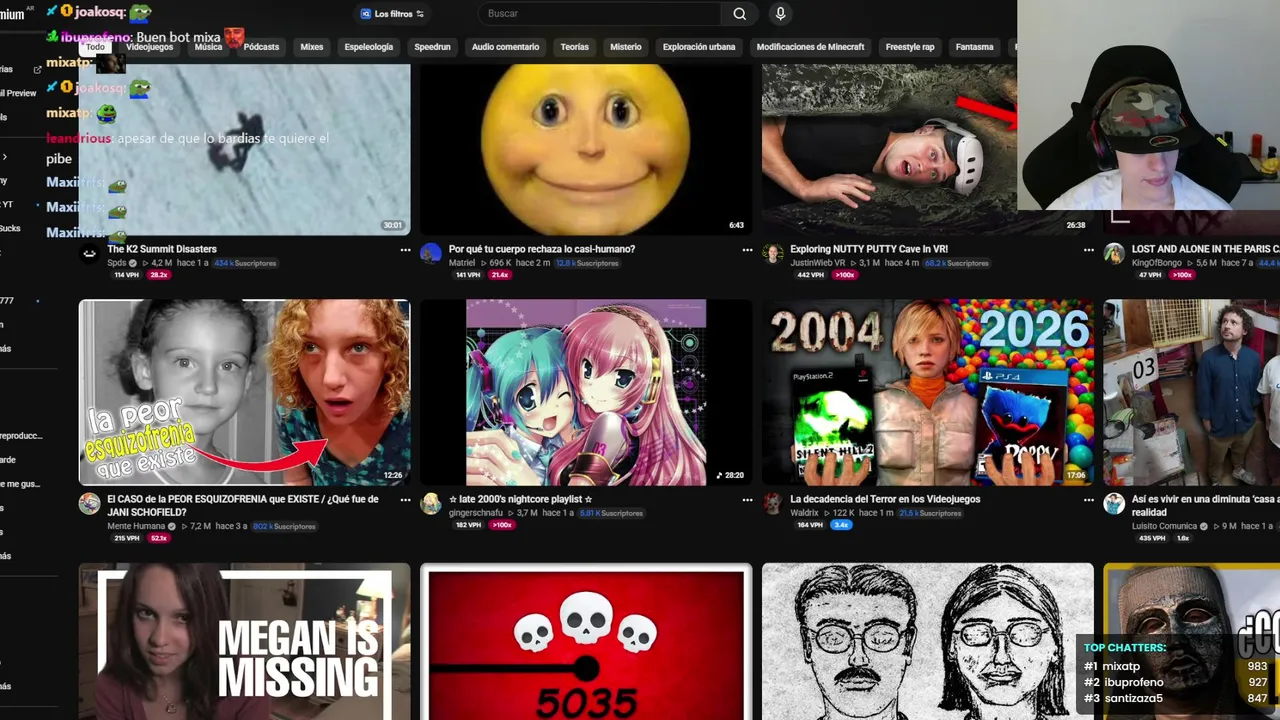
Task: Open options menu for PEOR ESQUIZOFRENIA video
Action: point(405,500)
